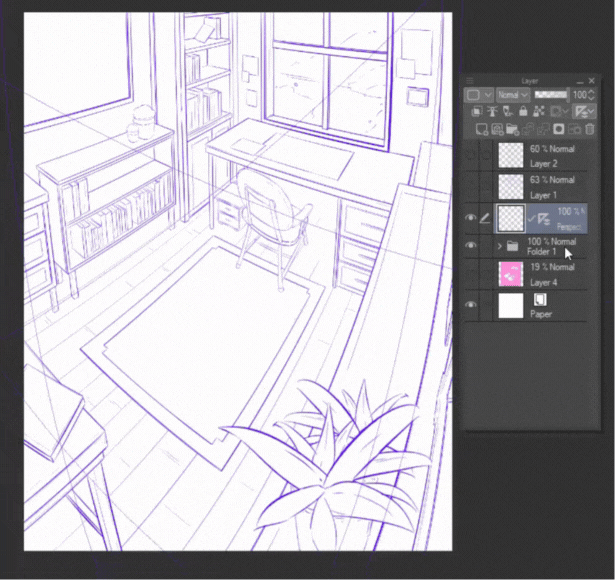Screen dimensions: 615x580
Task: Set as Reference Layer lighthouse icon
Action: click(492, 112)
